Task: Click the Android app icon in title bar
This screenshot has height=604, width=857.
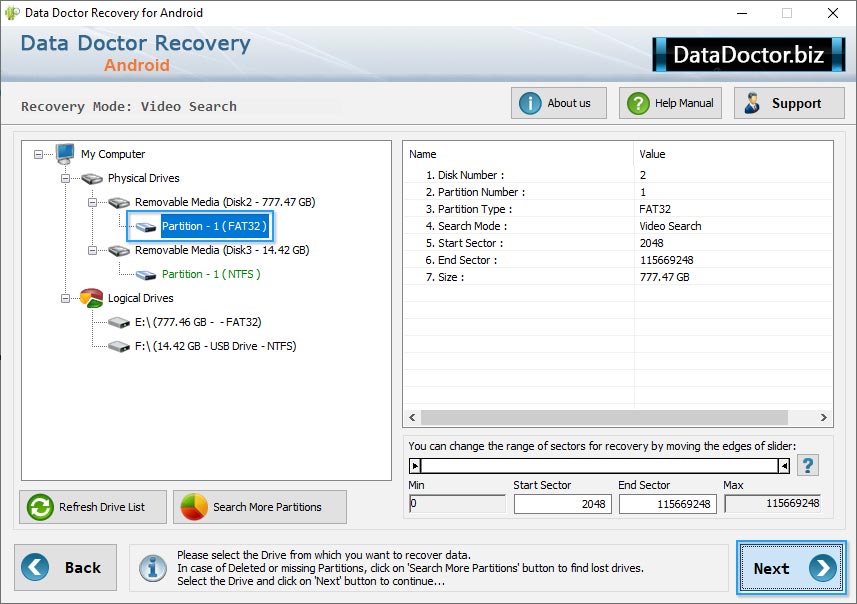Action: click(11, 13)
